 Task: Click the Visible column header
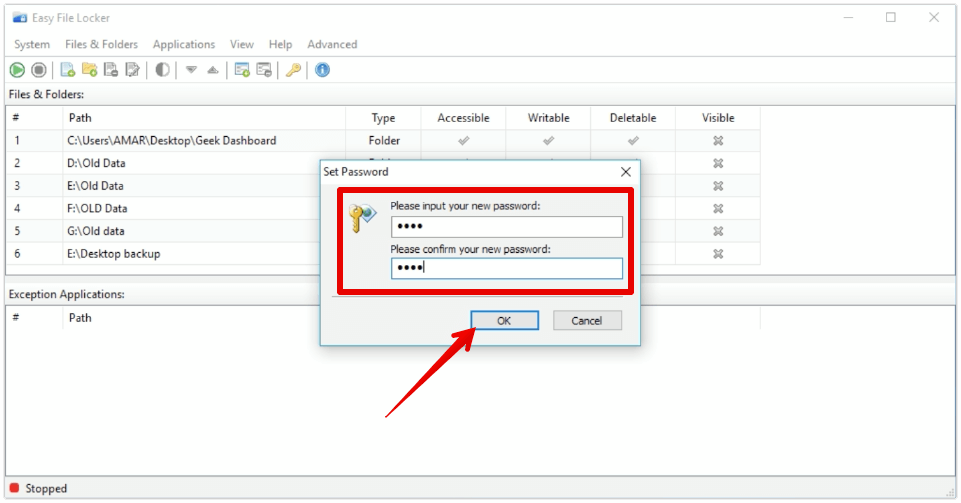(x=718, y=118)
